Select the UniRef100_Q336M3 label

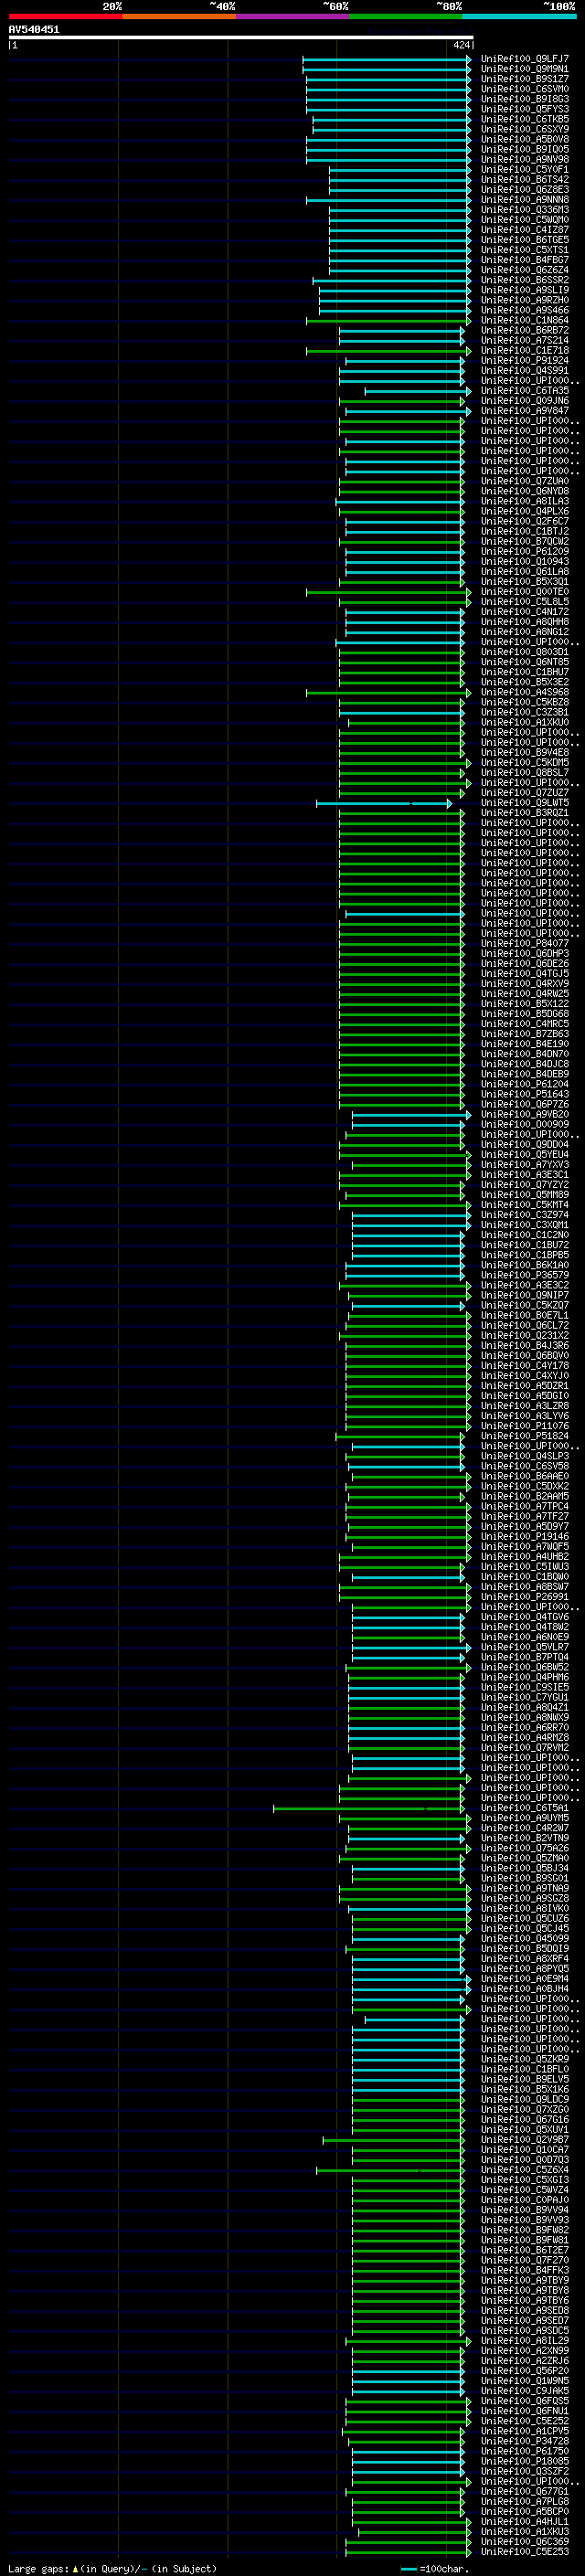(x=524, y=209)
